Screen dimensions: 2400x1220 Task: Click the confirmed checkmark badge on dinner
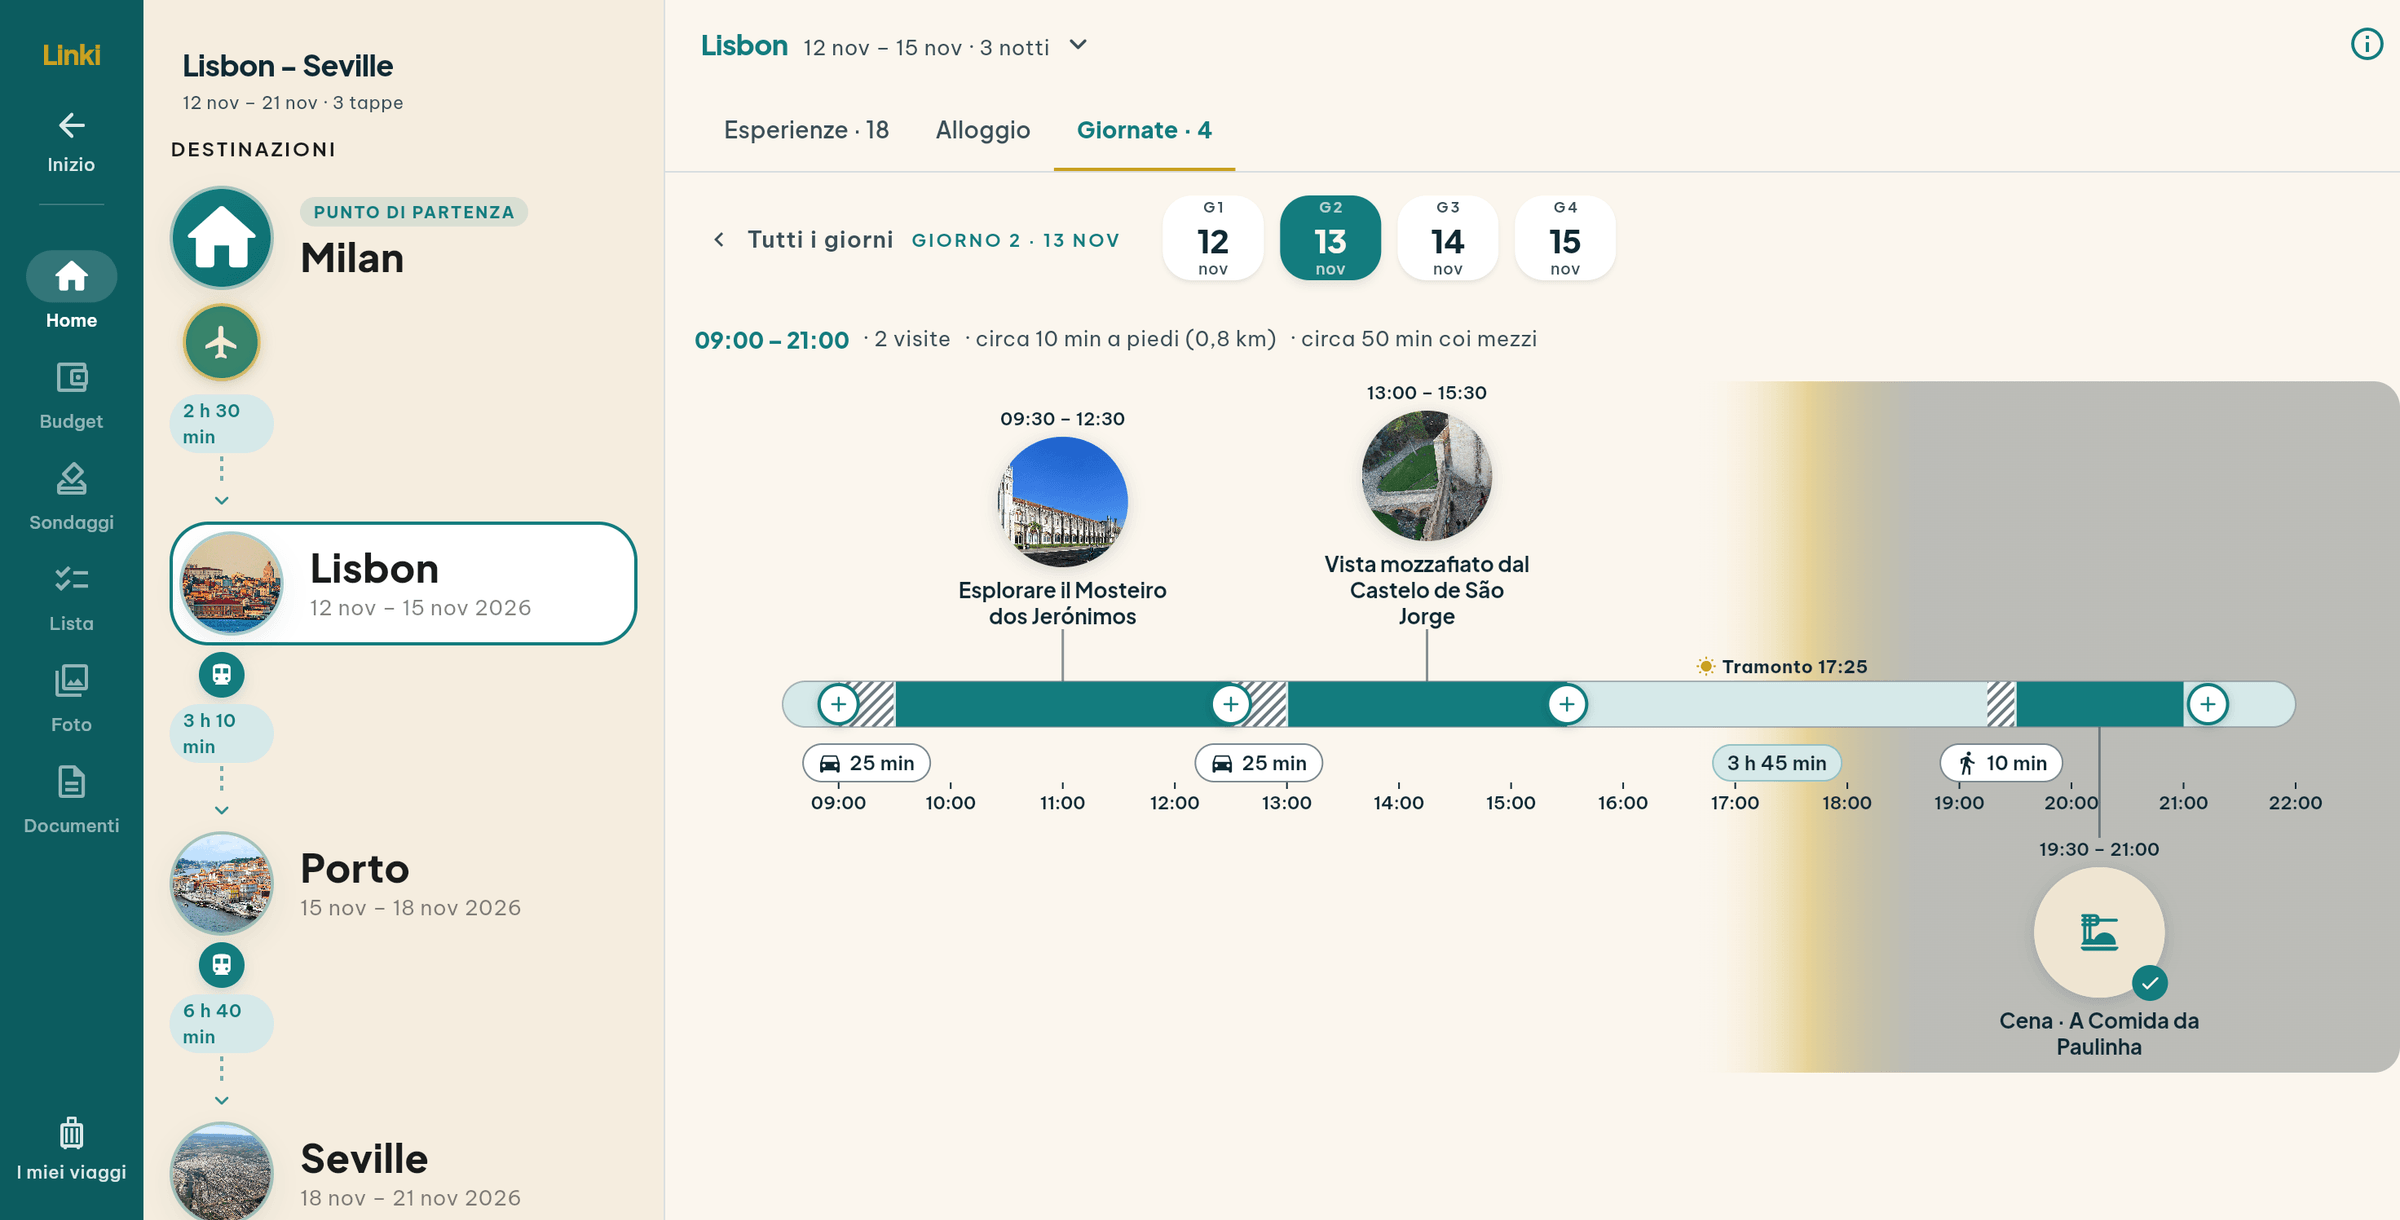point(2149,983)
